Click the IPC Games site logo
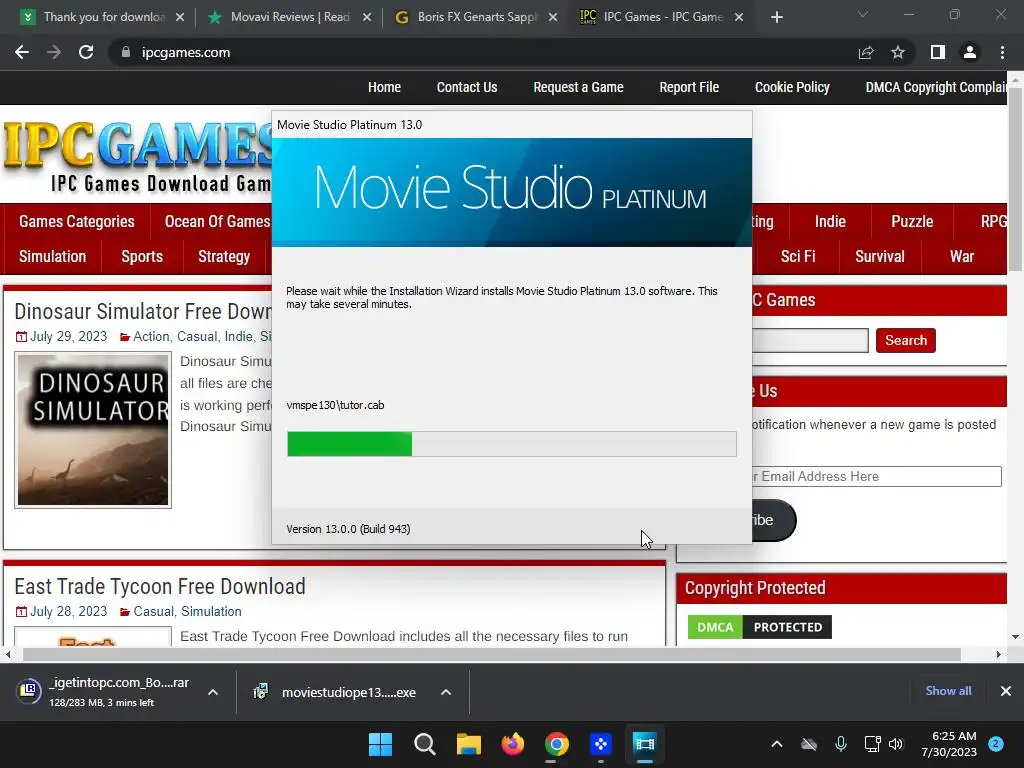This screenshot has height=768, width=1024. pos(137,155)
